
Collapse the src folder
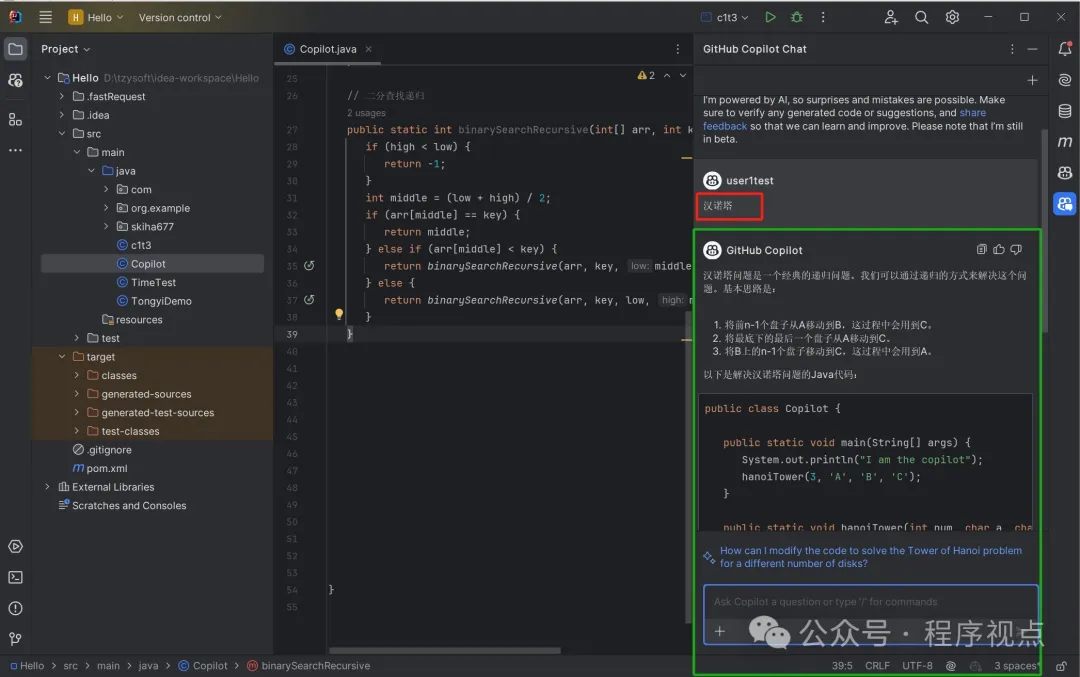(x=62, y=134)
